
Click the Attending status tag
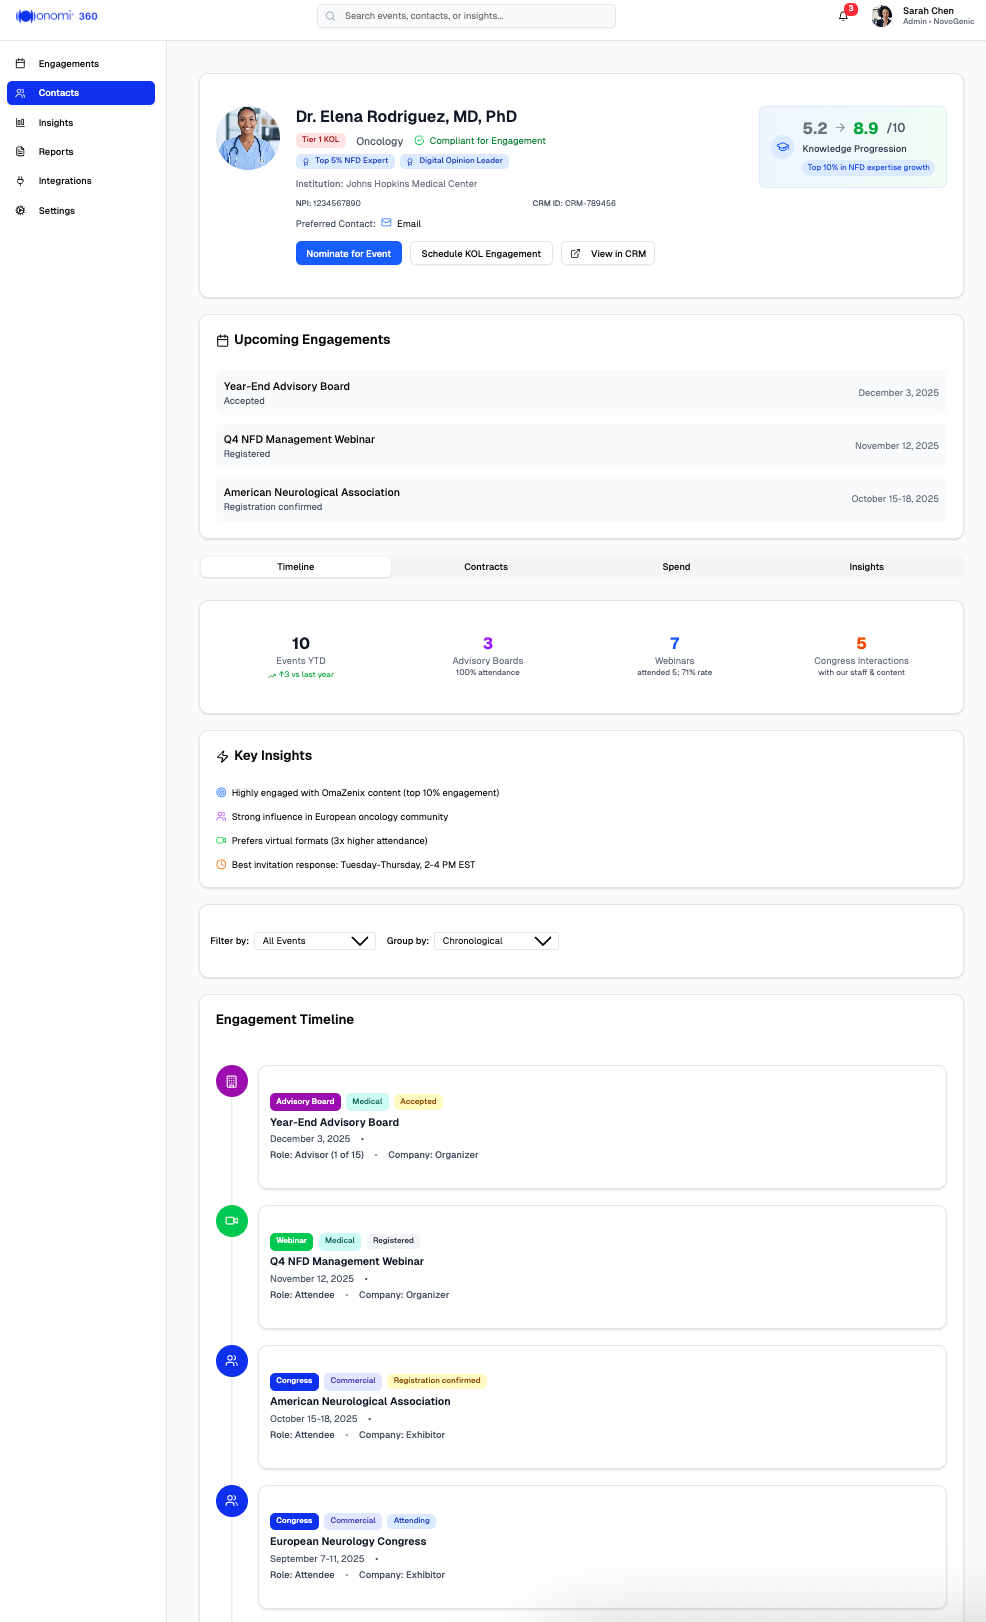click(x=411, y=1521)
